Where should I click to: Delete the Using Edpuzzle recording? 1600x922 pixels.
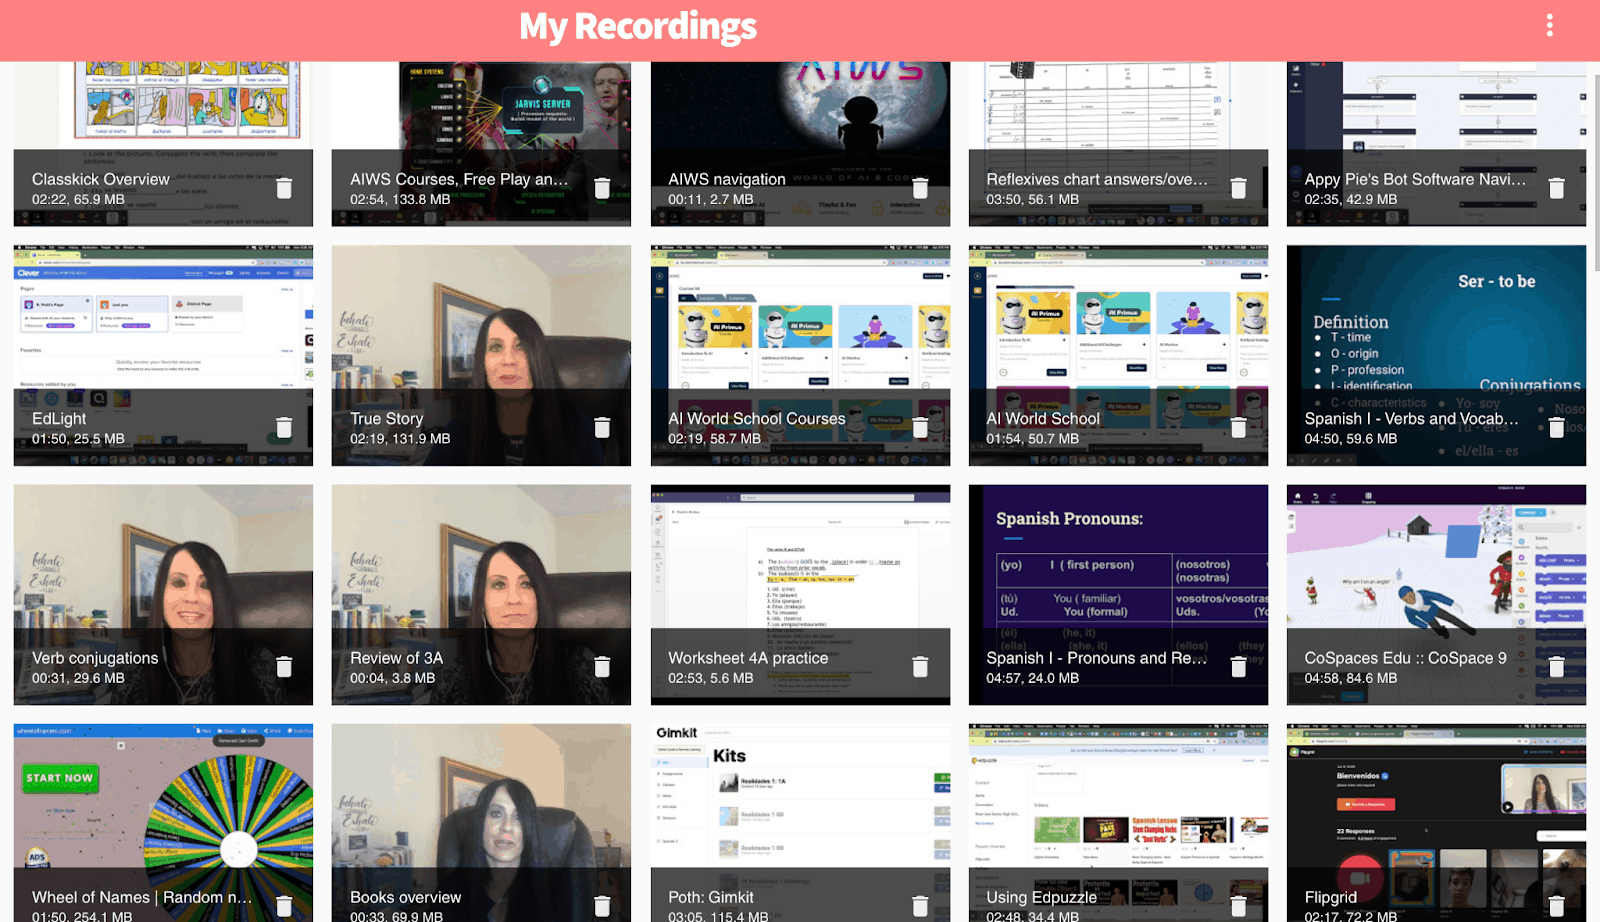tap(1238, 906)
